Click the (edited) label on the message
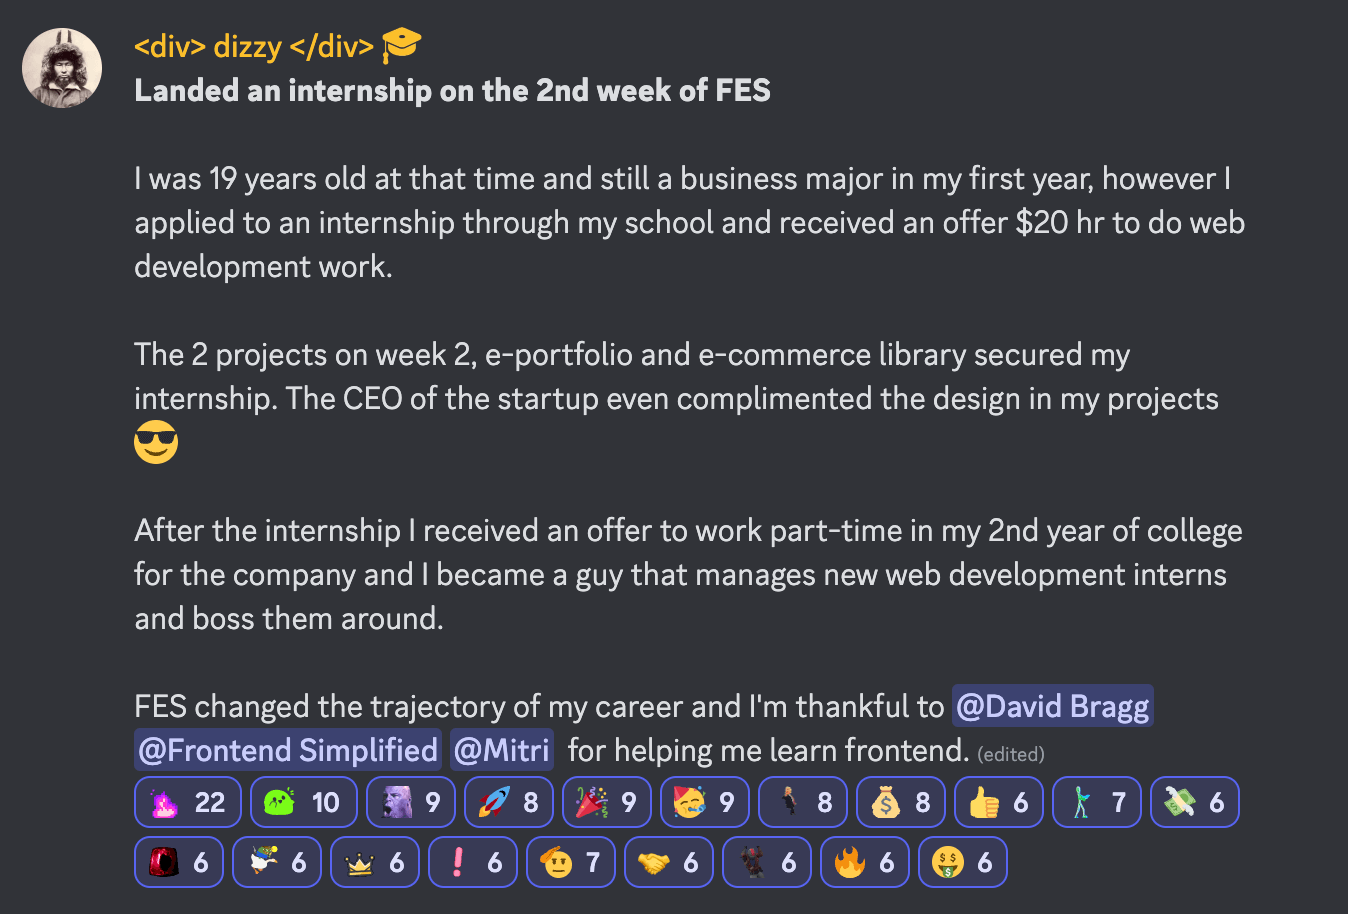The width and height of the screenshot is (1348, 914). (1011, 755)
